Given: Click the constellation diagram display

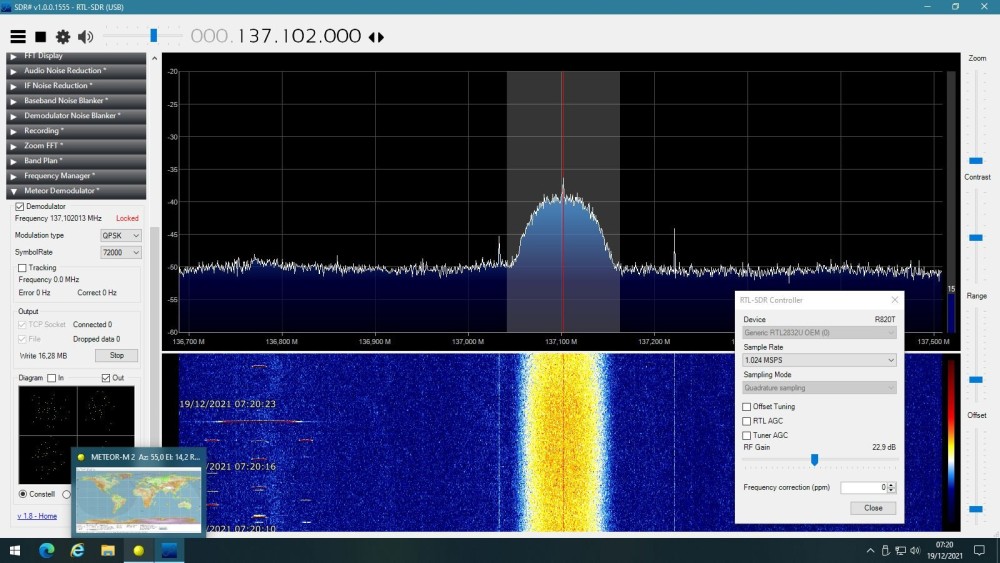Looking at the screenshot, I should (x=77, y=435).
